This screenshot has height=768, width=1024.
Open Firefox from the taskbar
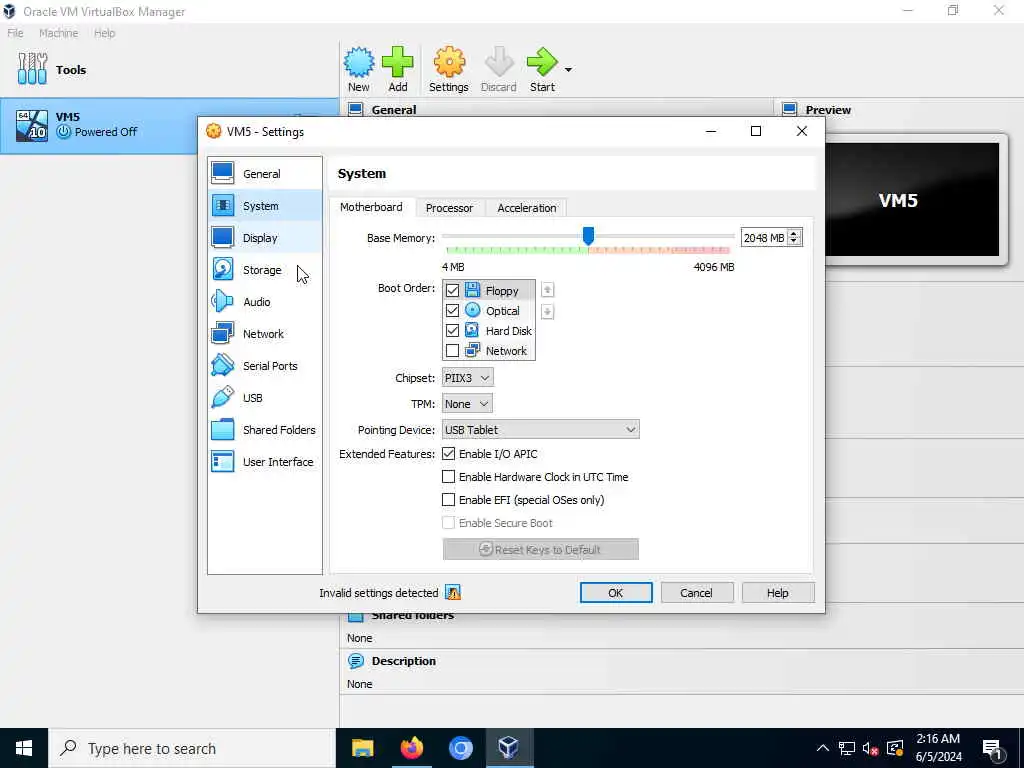click(x=411, y=748)
